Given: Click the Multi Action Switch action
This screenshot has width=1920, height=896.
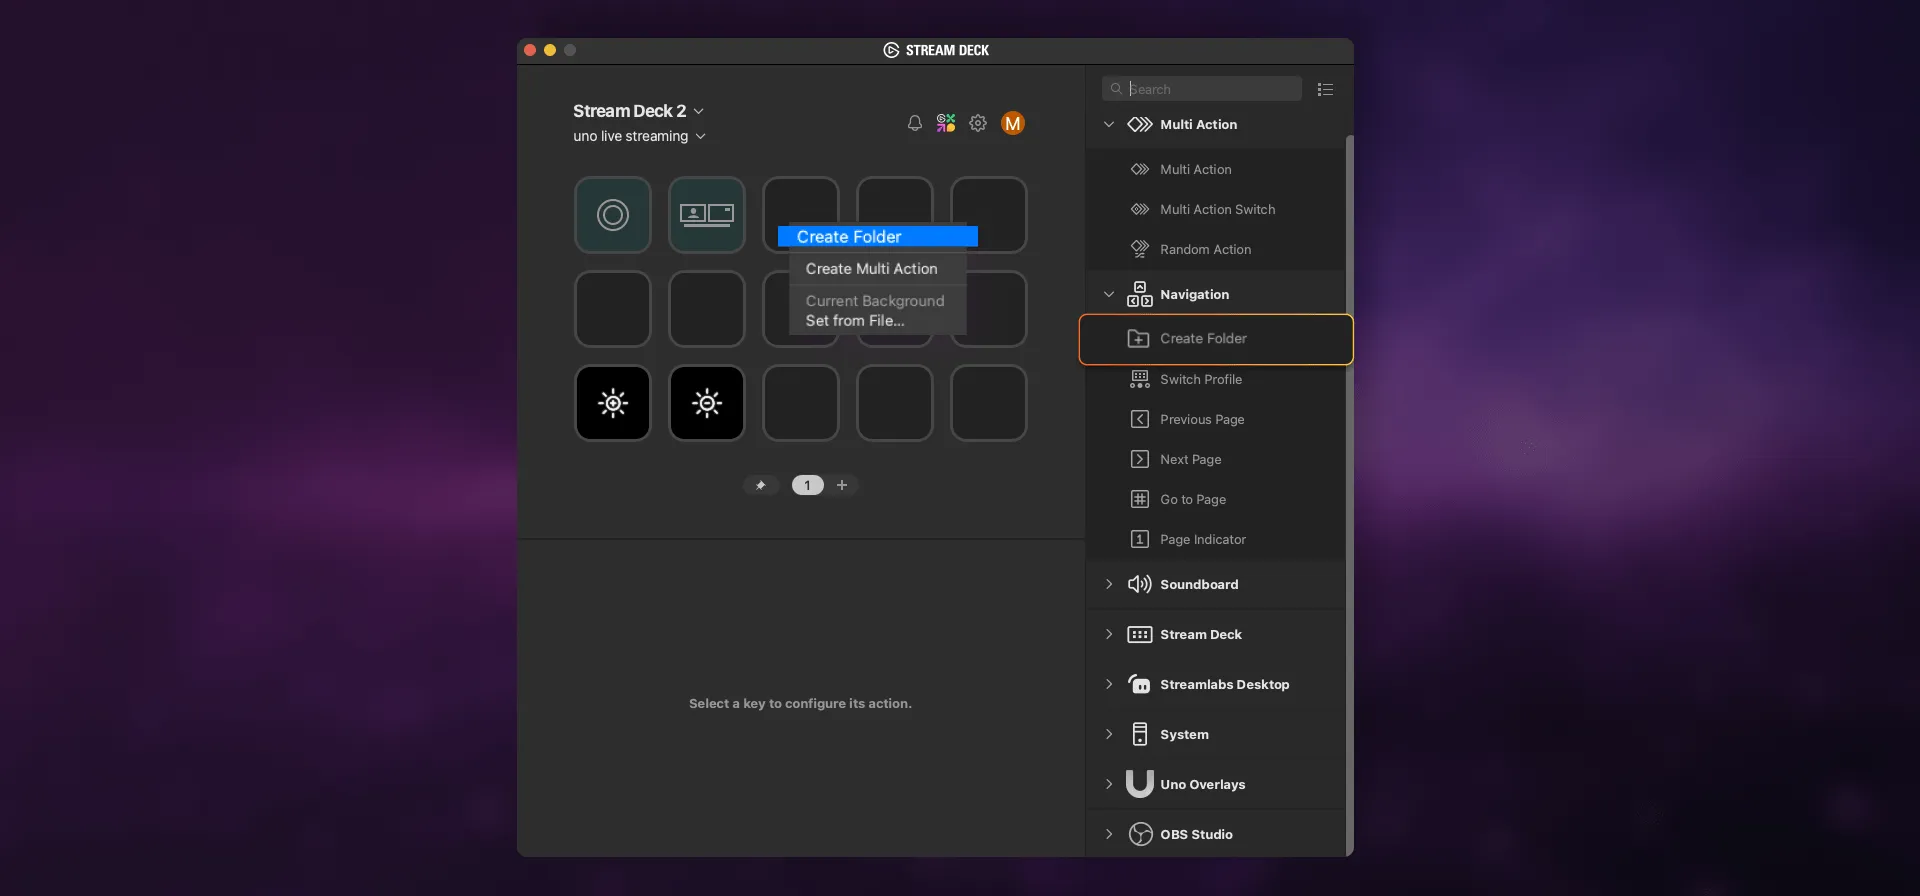Looking at the screenshot, I should click(x=1216, y=209).
